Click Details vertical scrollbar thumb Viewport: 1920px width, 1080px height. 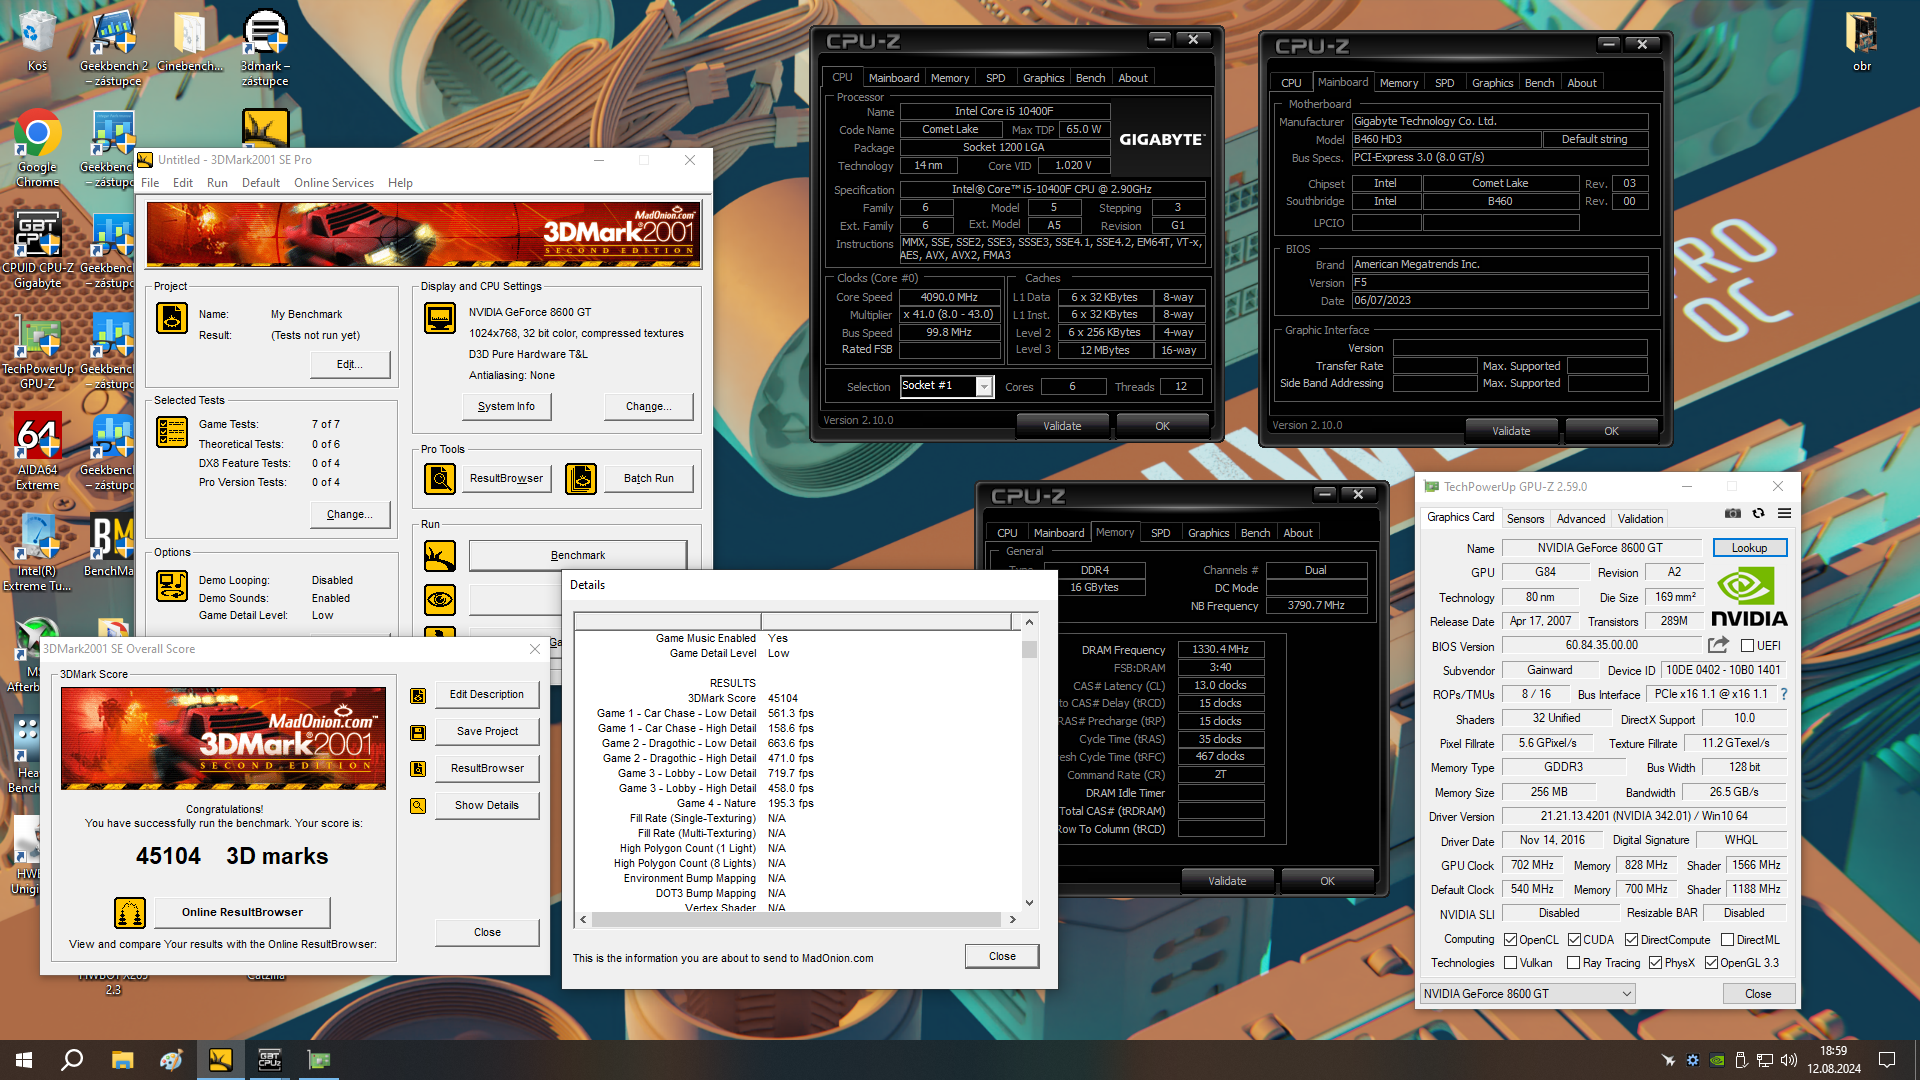(x=1028, y=649)
